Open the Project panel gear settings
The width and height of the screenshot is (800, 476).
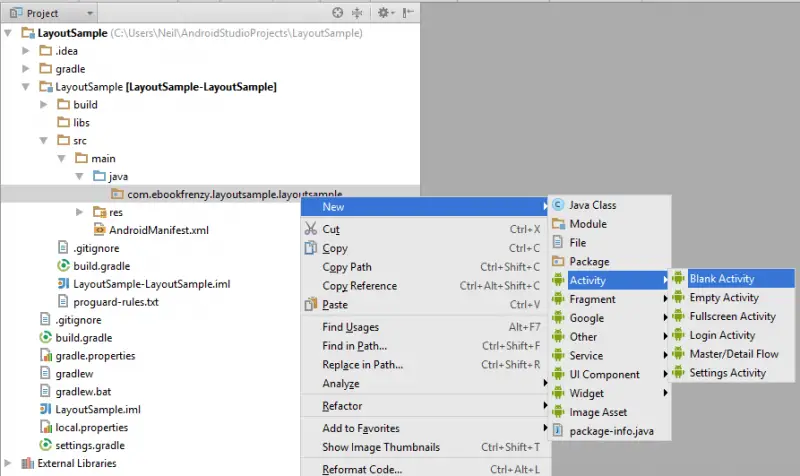coord(381,14)
